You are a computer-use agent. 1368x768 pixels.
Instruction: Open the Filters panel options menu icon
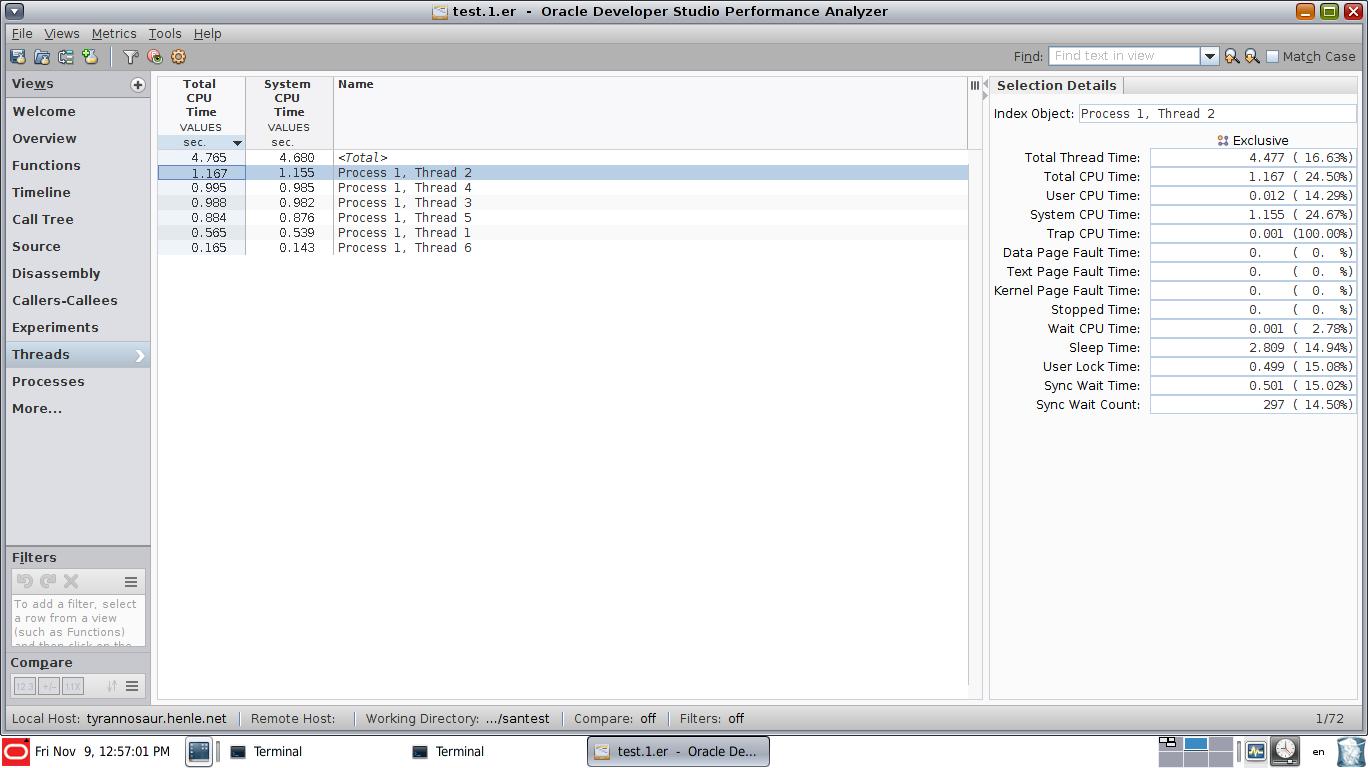pyautogui.click(x=131, y=581)
